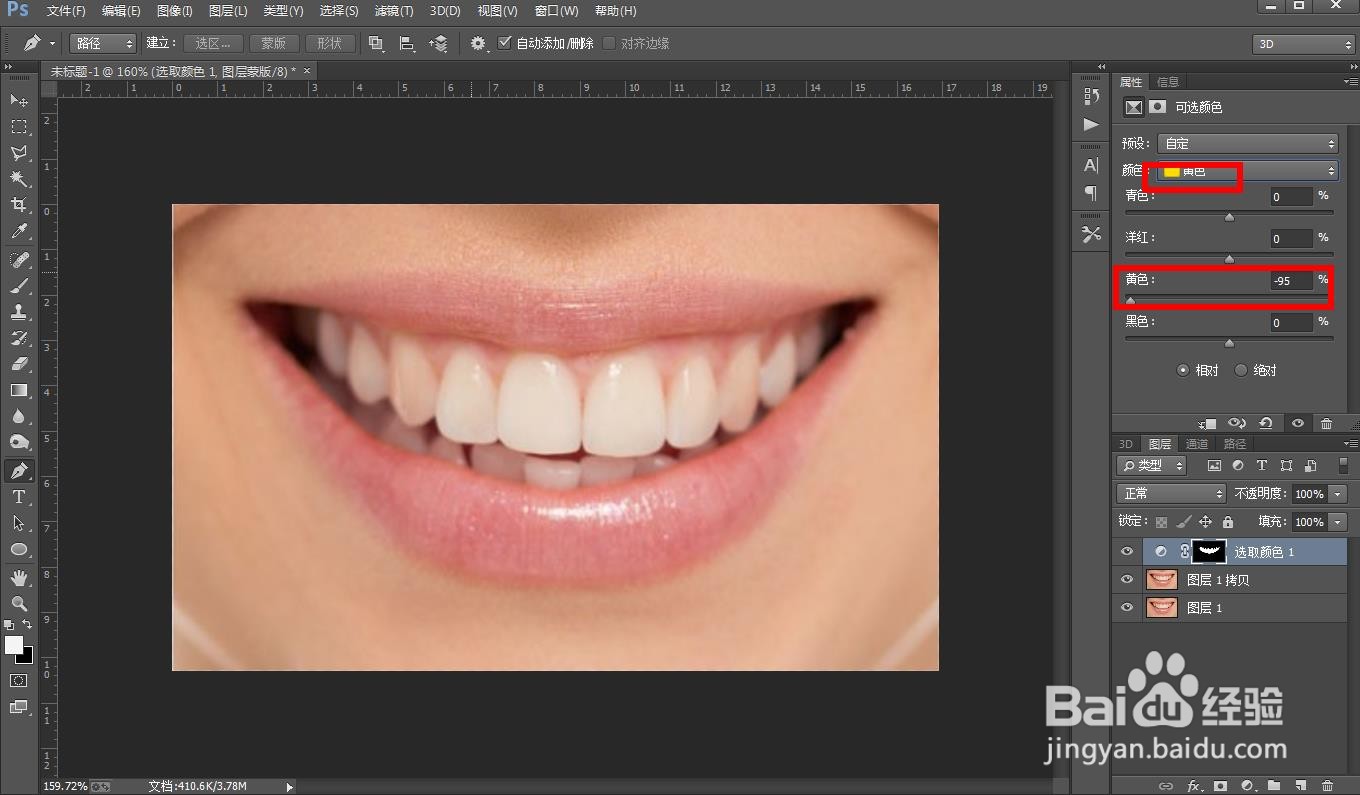The width and height of the screenshot is (1360, 795).
Task: Open layer styles fx menu
Action: point(1193,786)
